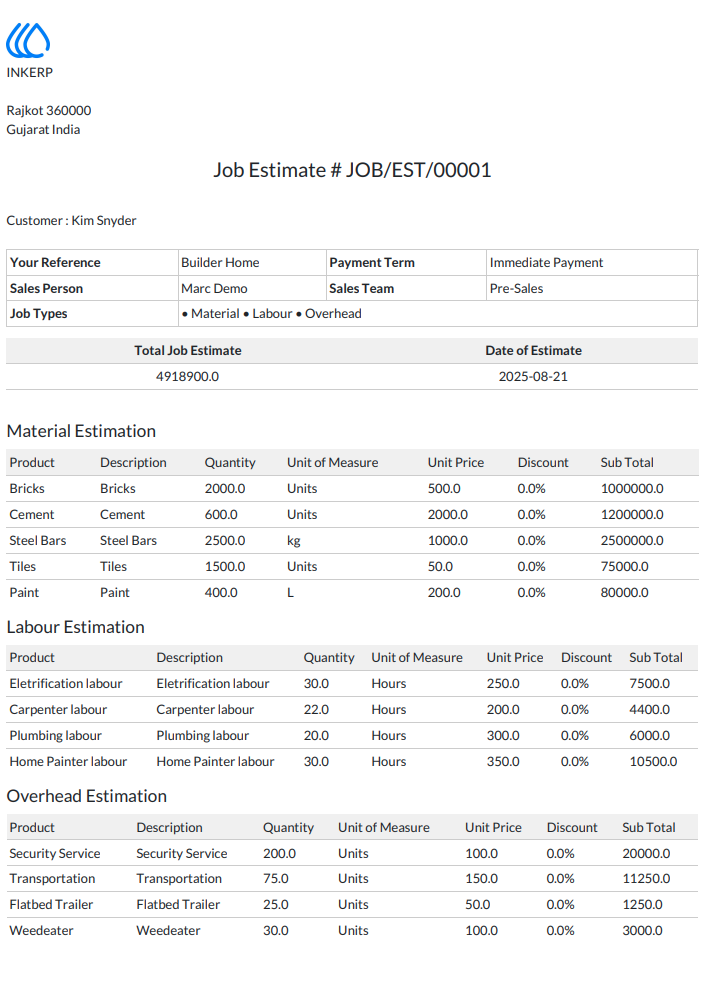Click the Bricks sub total 1000000.0
The image size is (704, 996).
point(632,488)
